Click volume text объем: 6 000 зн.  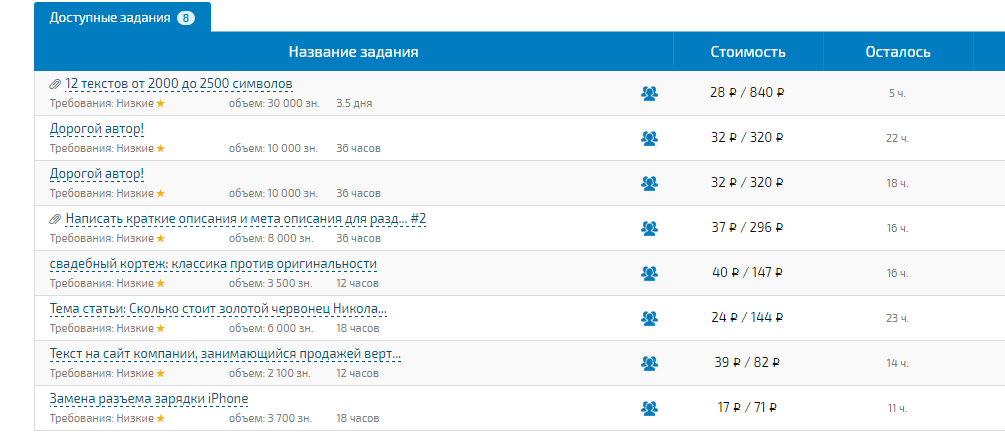click(x=271, y=328)
